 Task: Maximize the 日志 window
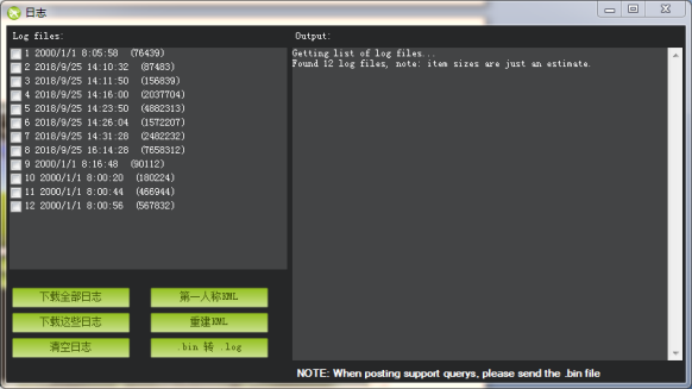(633, 9)
